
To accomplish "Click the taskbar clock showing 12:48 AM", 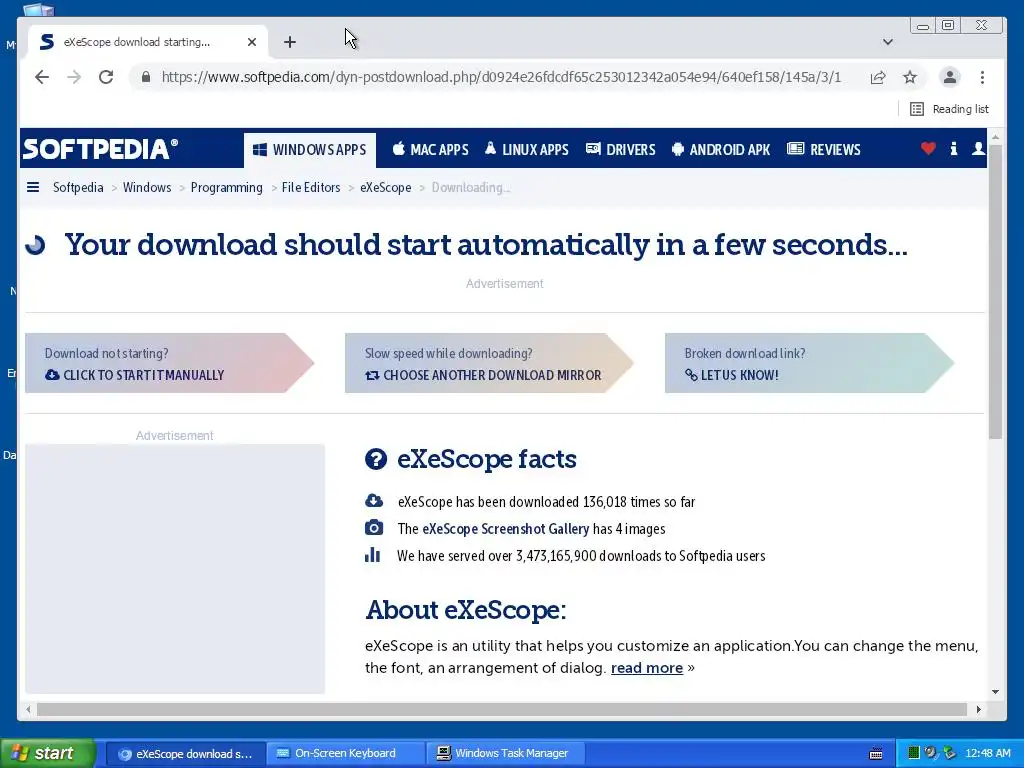I will (x=987, y=754).
